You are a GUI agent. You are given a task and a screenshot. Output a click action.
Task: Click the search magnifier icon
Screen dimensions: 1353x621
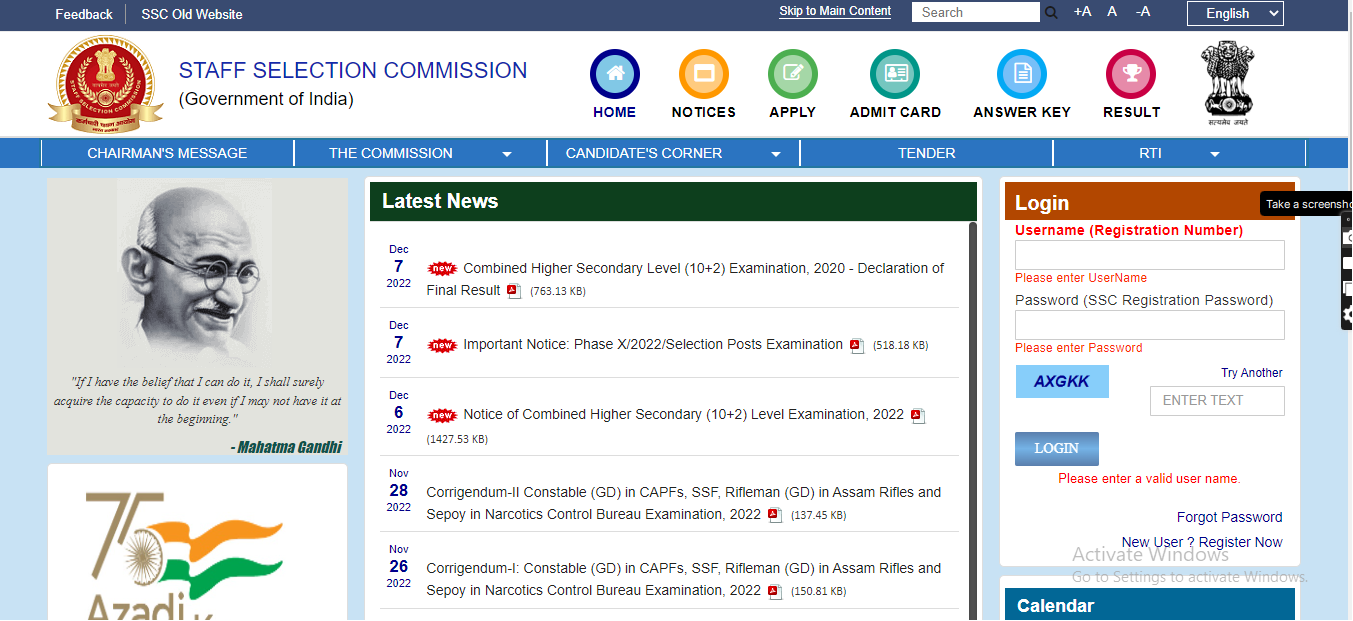[x=1051, y=13]
